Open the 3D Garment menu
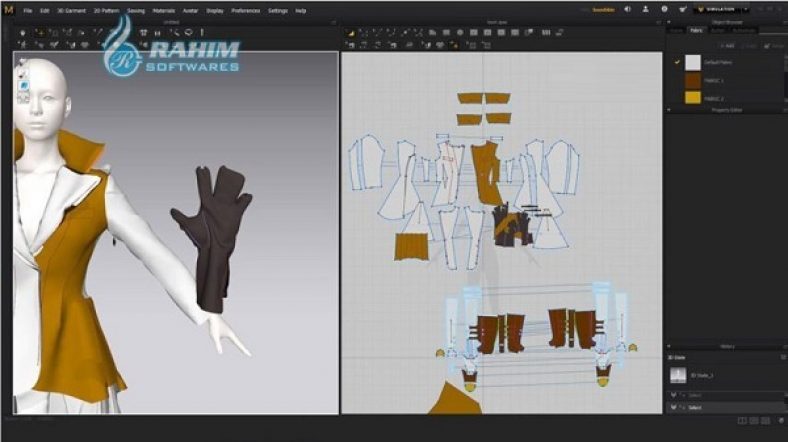 73,10
